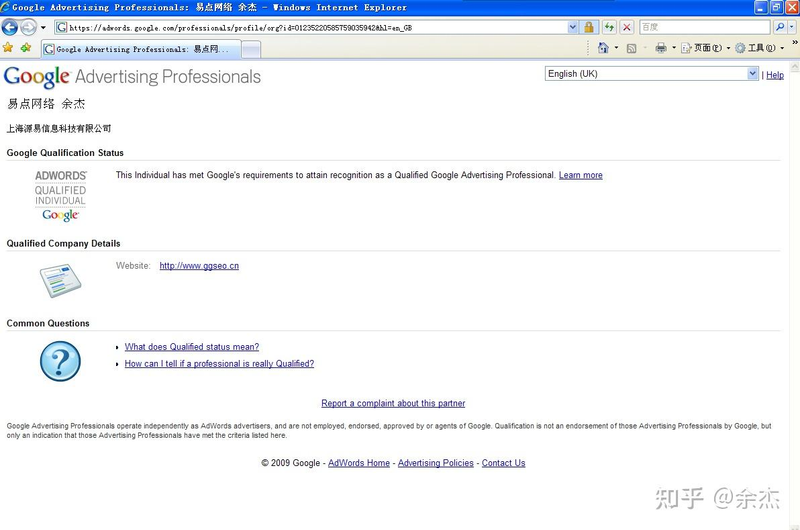Open the recent pages dropdown arrow
The image size is (800, 530).
tap(43, 27)
